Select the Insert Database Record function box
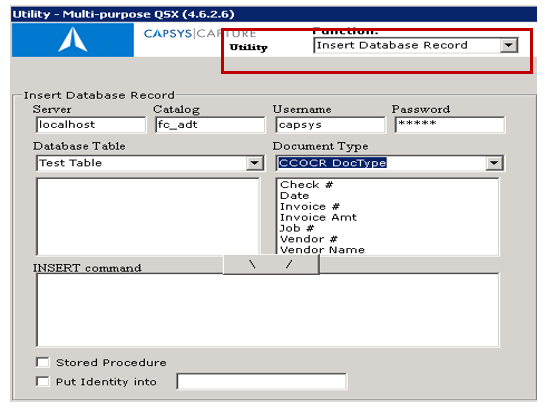Screen dimensions: 550x420 point(416,45)
